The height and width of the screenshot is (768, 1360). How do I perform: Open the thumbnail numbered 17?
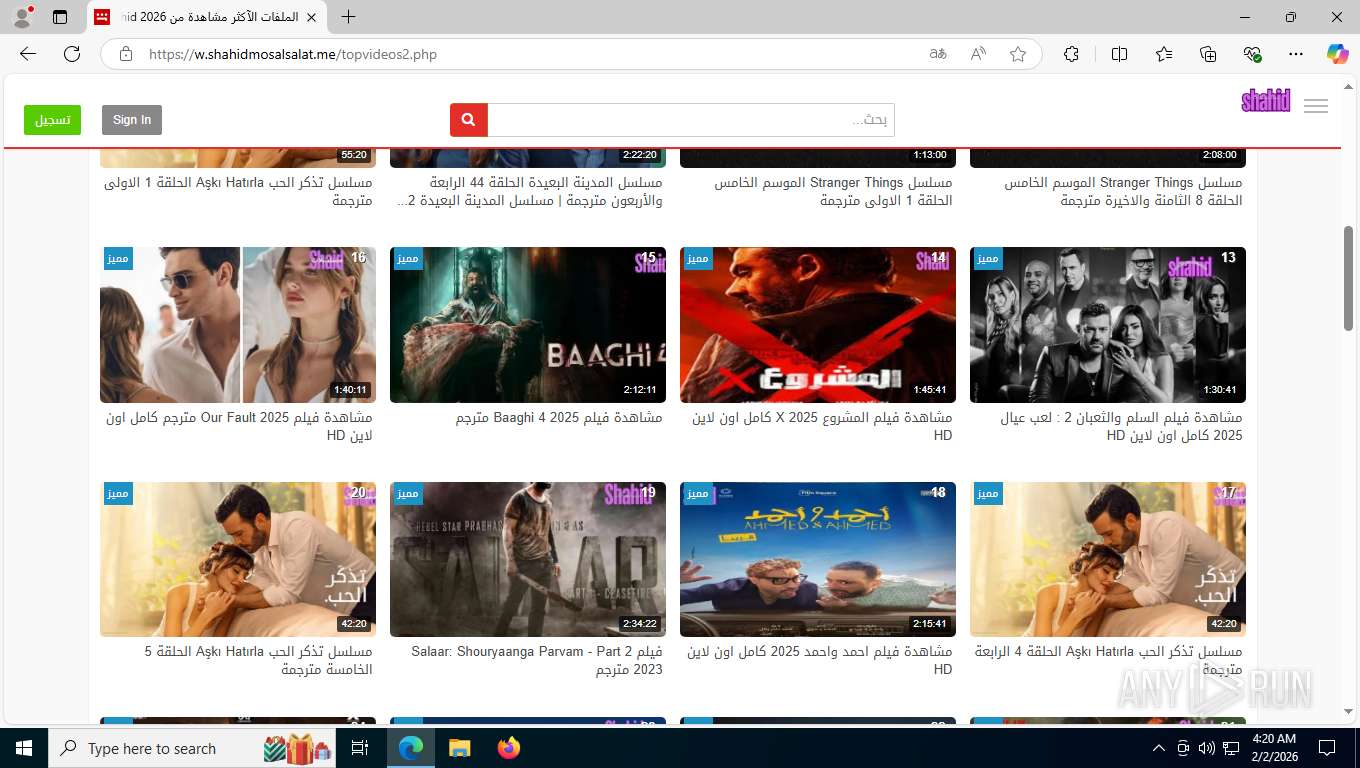(1108, 560)
